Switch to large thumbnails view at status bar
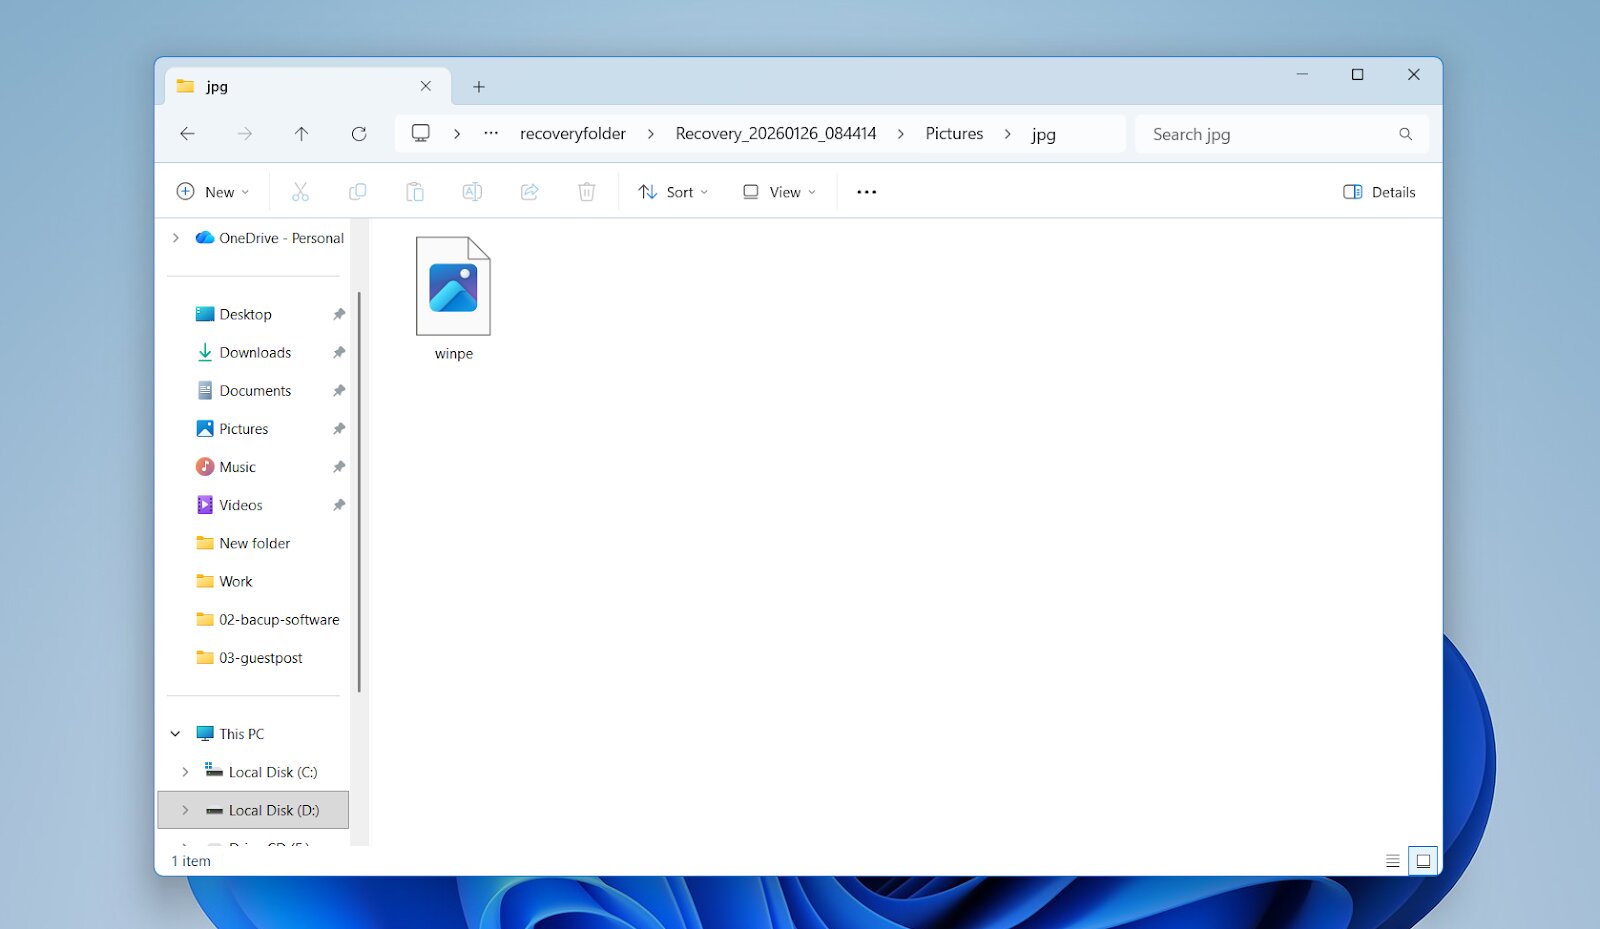1600x929 pixels. [1422, 859]
